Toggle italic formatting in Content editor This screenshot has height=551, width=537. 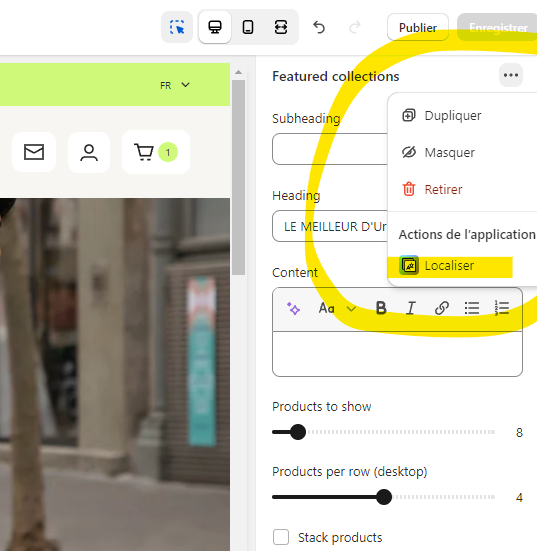(x=410, y=309)
